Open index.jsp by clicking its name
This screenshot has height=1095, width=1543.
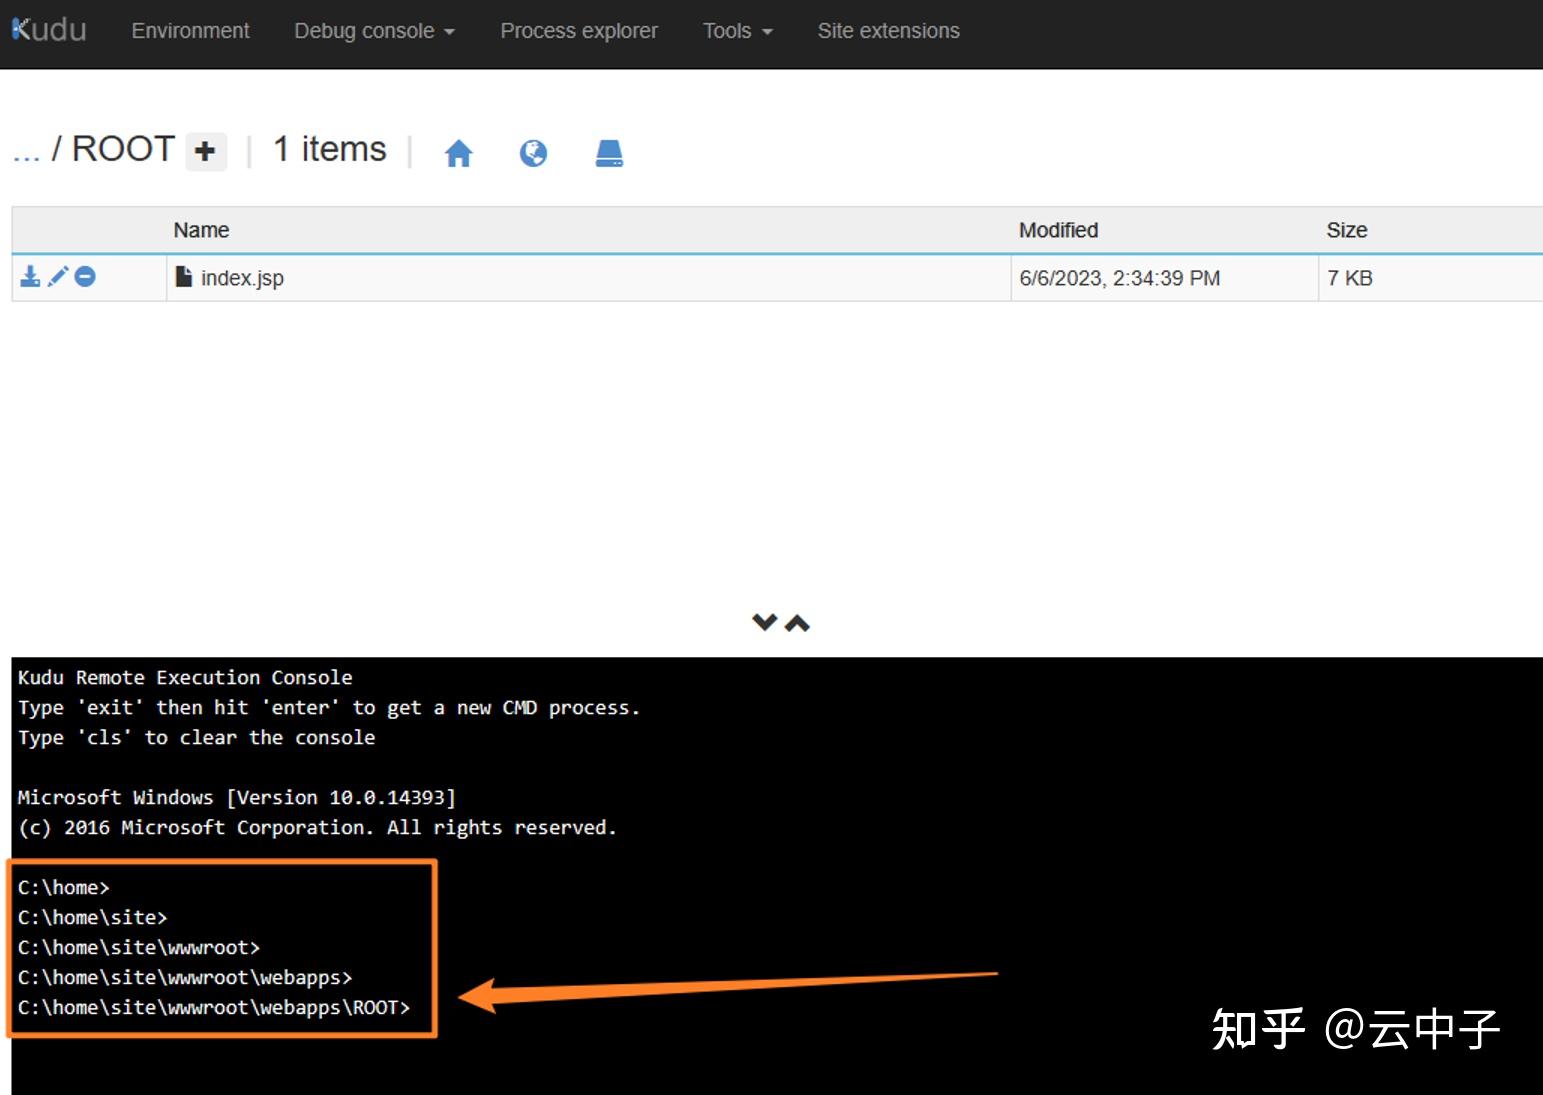(242, 277)
